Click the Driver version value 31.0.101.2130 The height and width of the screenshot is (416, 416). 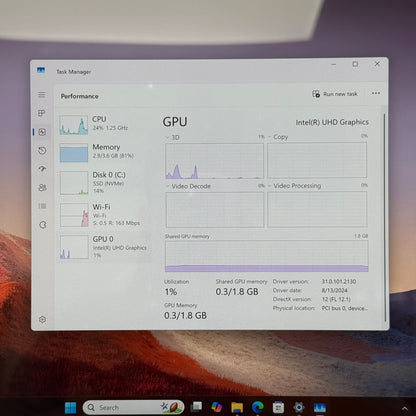coord(339,282)
